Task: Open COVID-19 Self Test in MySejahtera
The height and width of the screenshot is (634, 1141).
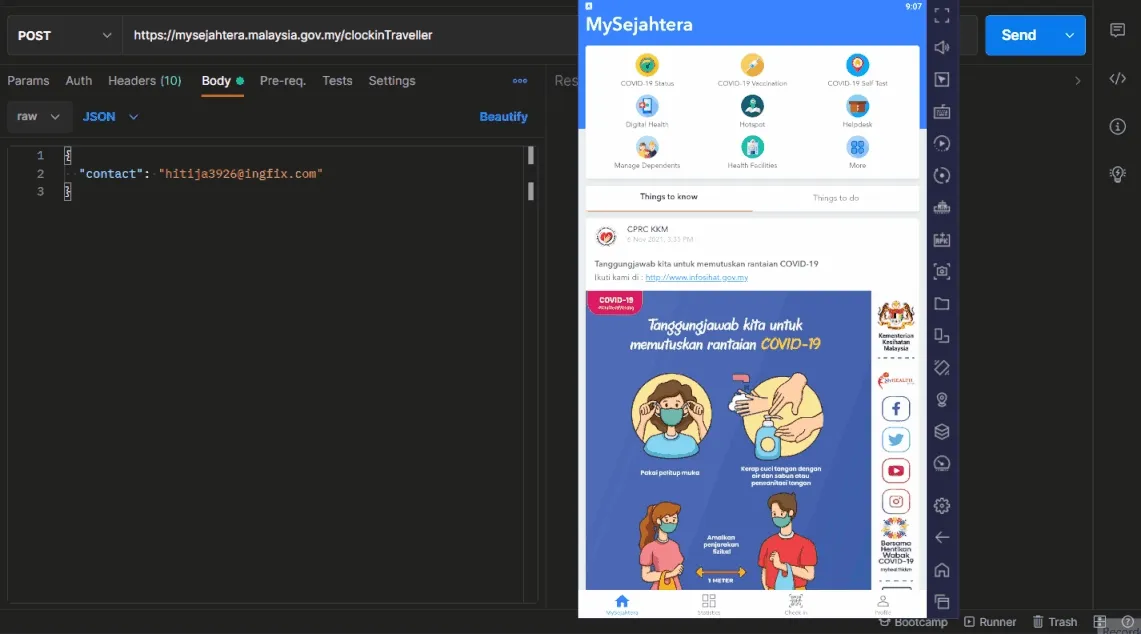Action: pyautogui.click(x=857, y=70)
